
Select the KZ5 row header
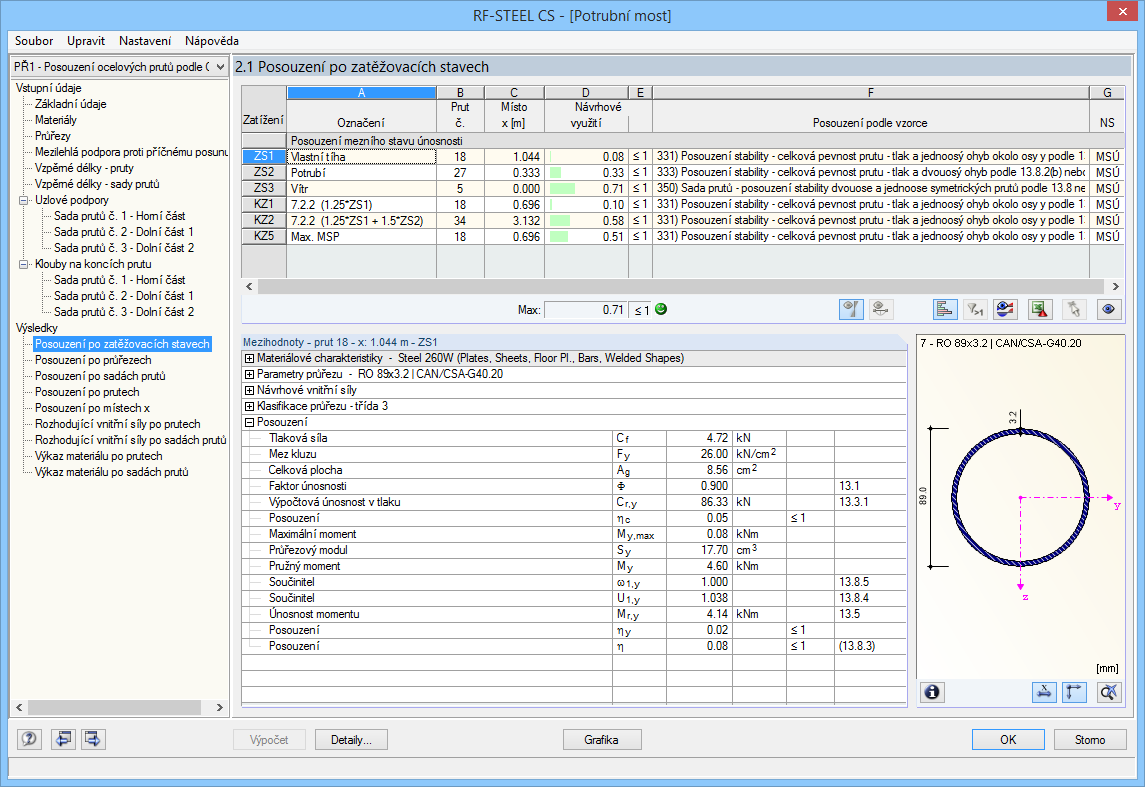click(264, 237)
